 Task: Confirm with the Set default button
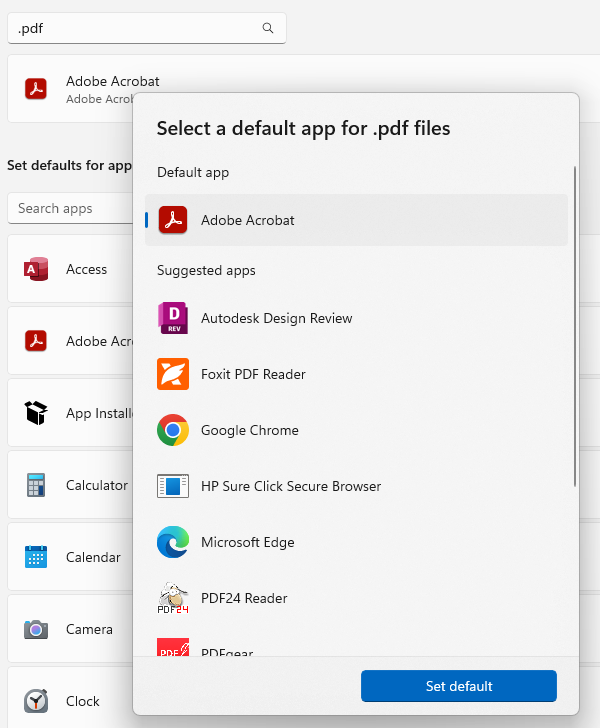pyautogui.click(x=459, y=686)
